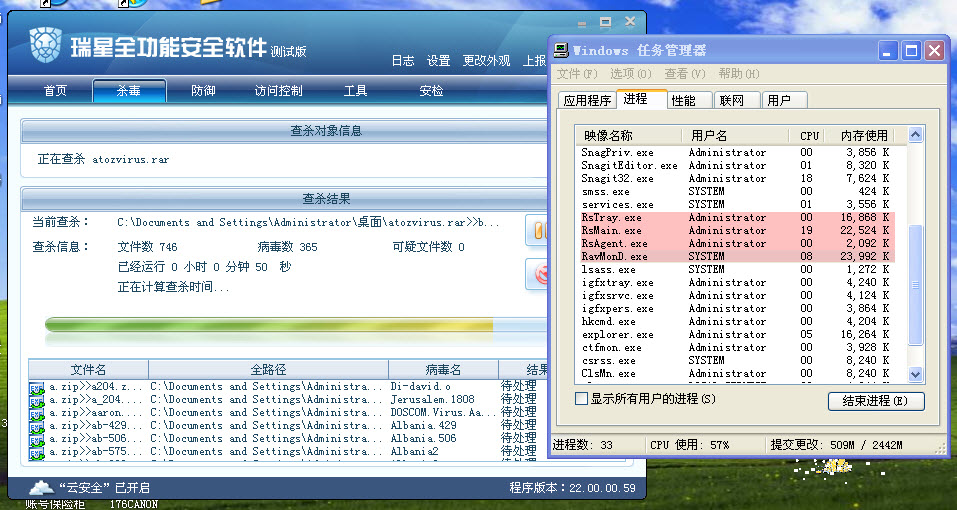Switch to the 防御 tab

[203, 91]
